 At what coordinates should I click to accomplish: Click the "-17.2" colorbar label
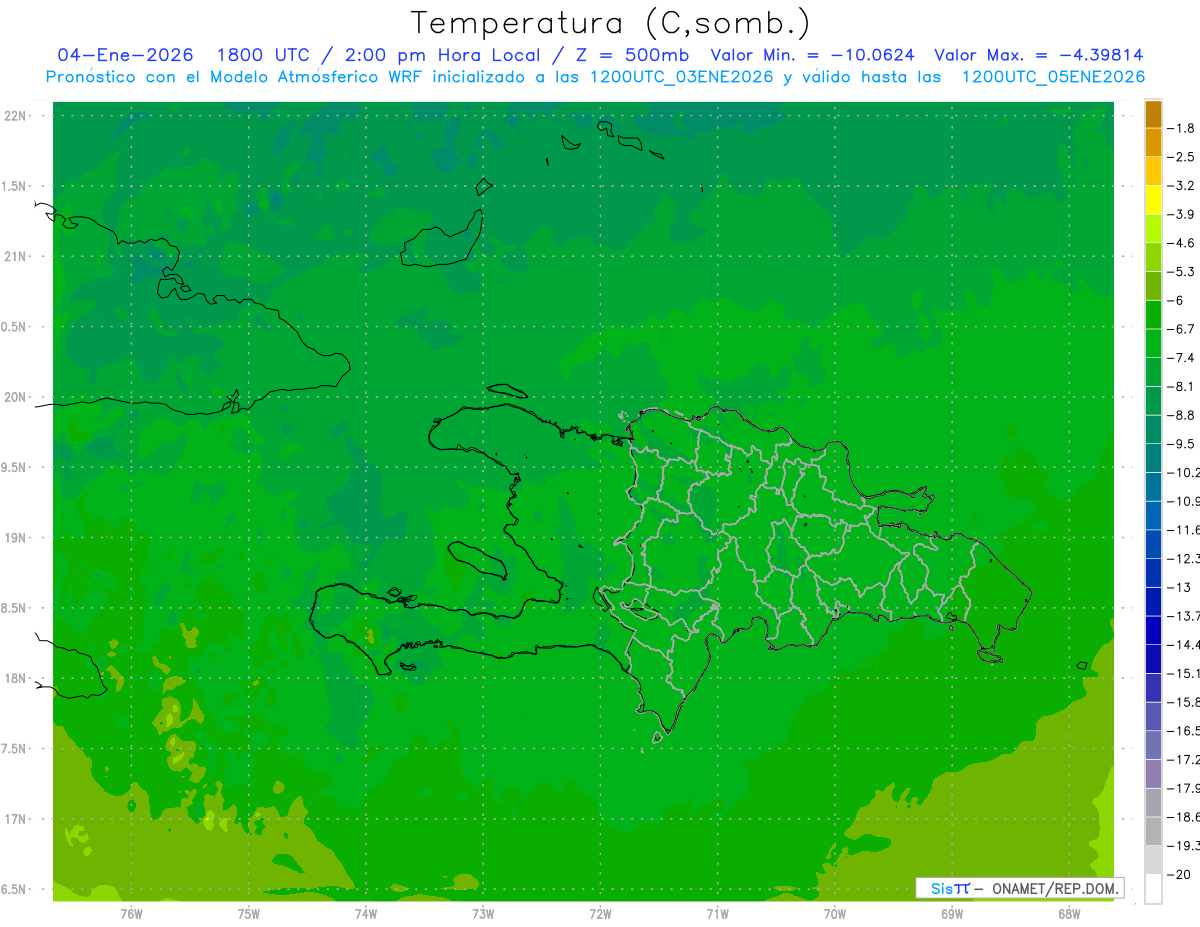1185,759
